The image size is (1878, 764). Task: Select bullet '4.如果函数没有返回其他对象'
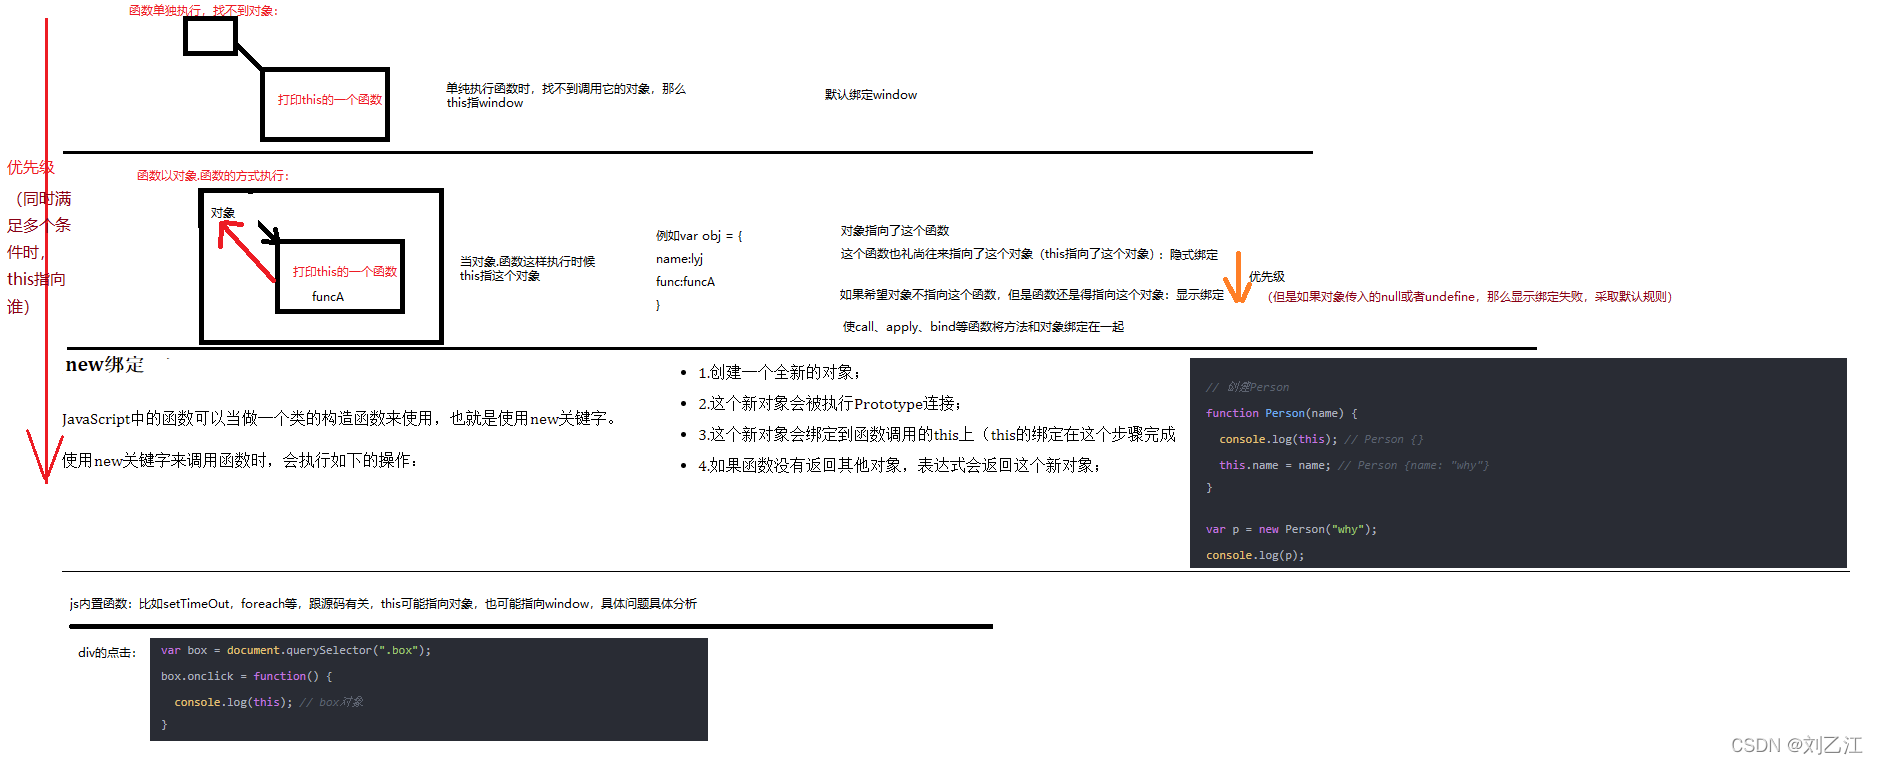pyautogui.click(x=899, y=466)
